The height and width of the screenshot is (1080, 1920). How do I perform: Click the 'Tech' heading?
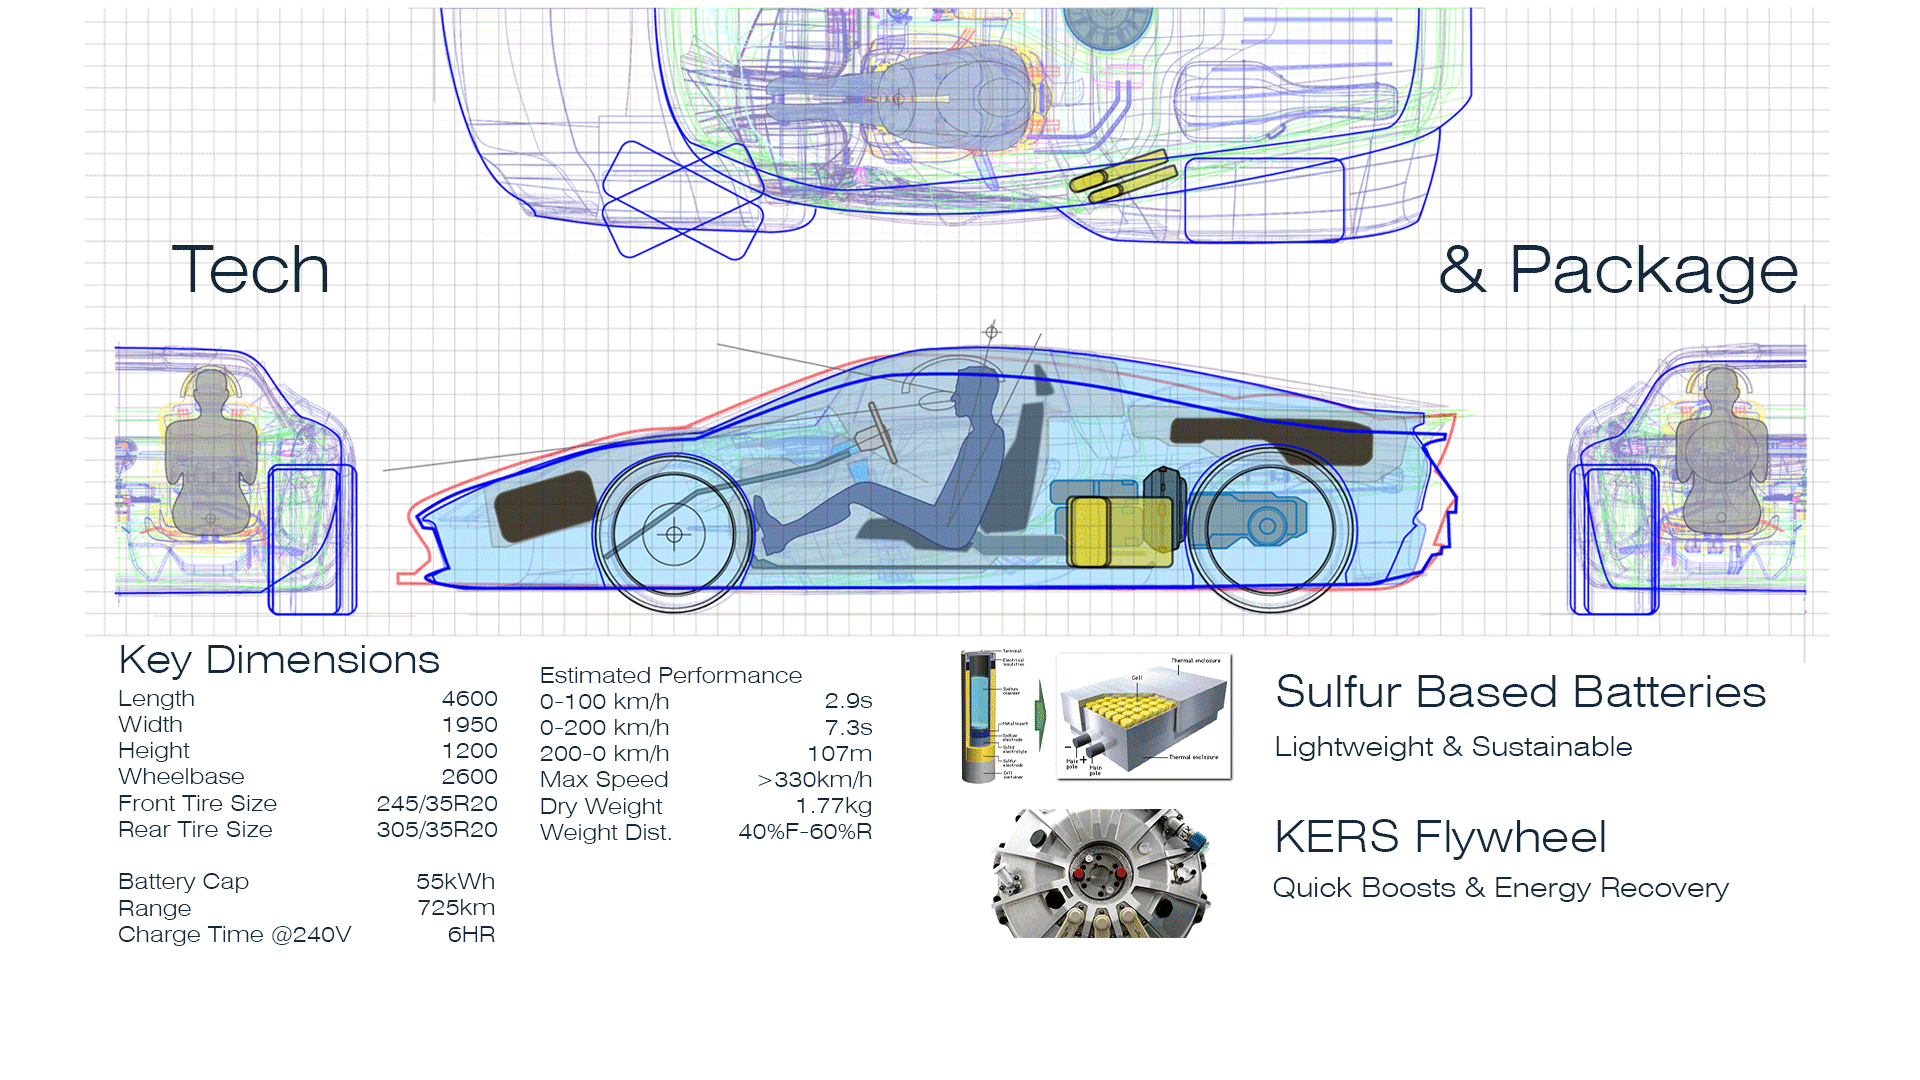click(x=250, y=270)
